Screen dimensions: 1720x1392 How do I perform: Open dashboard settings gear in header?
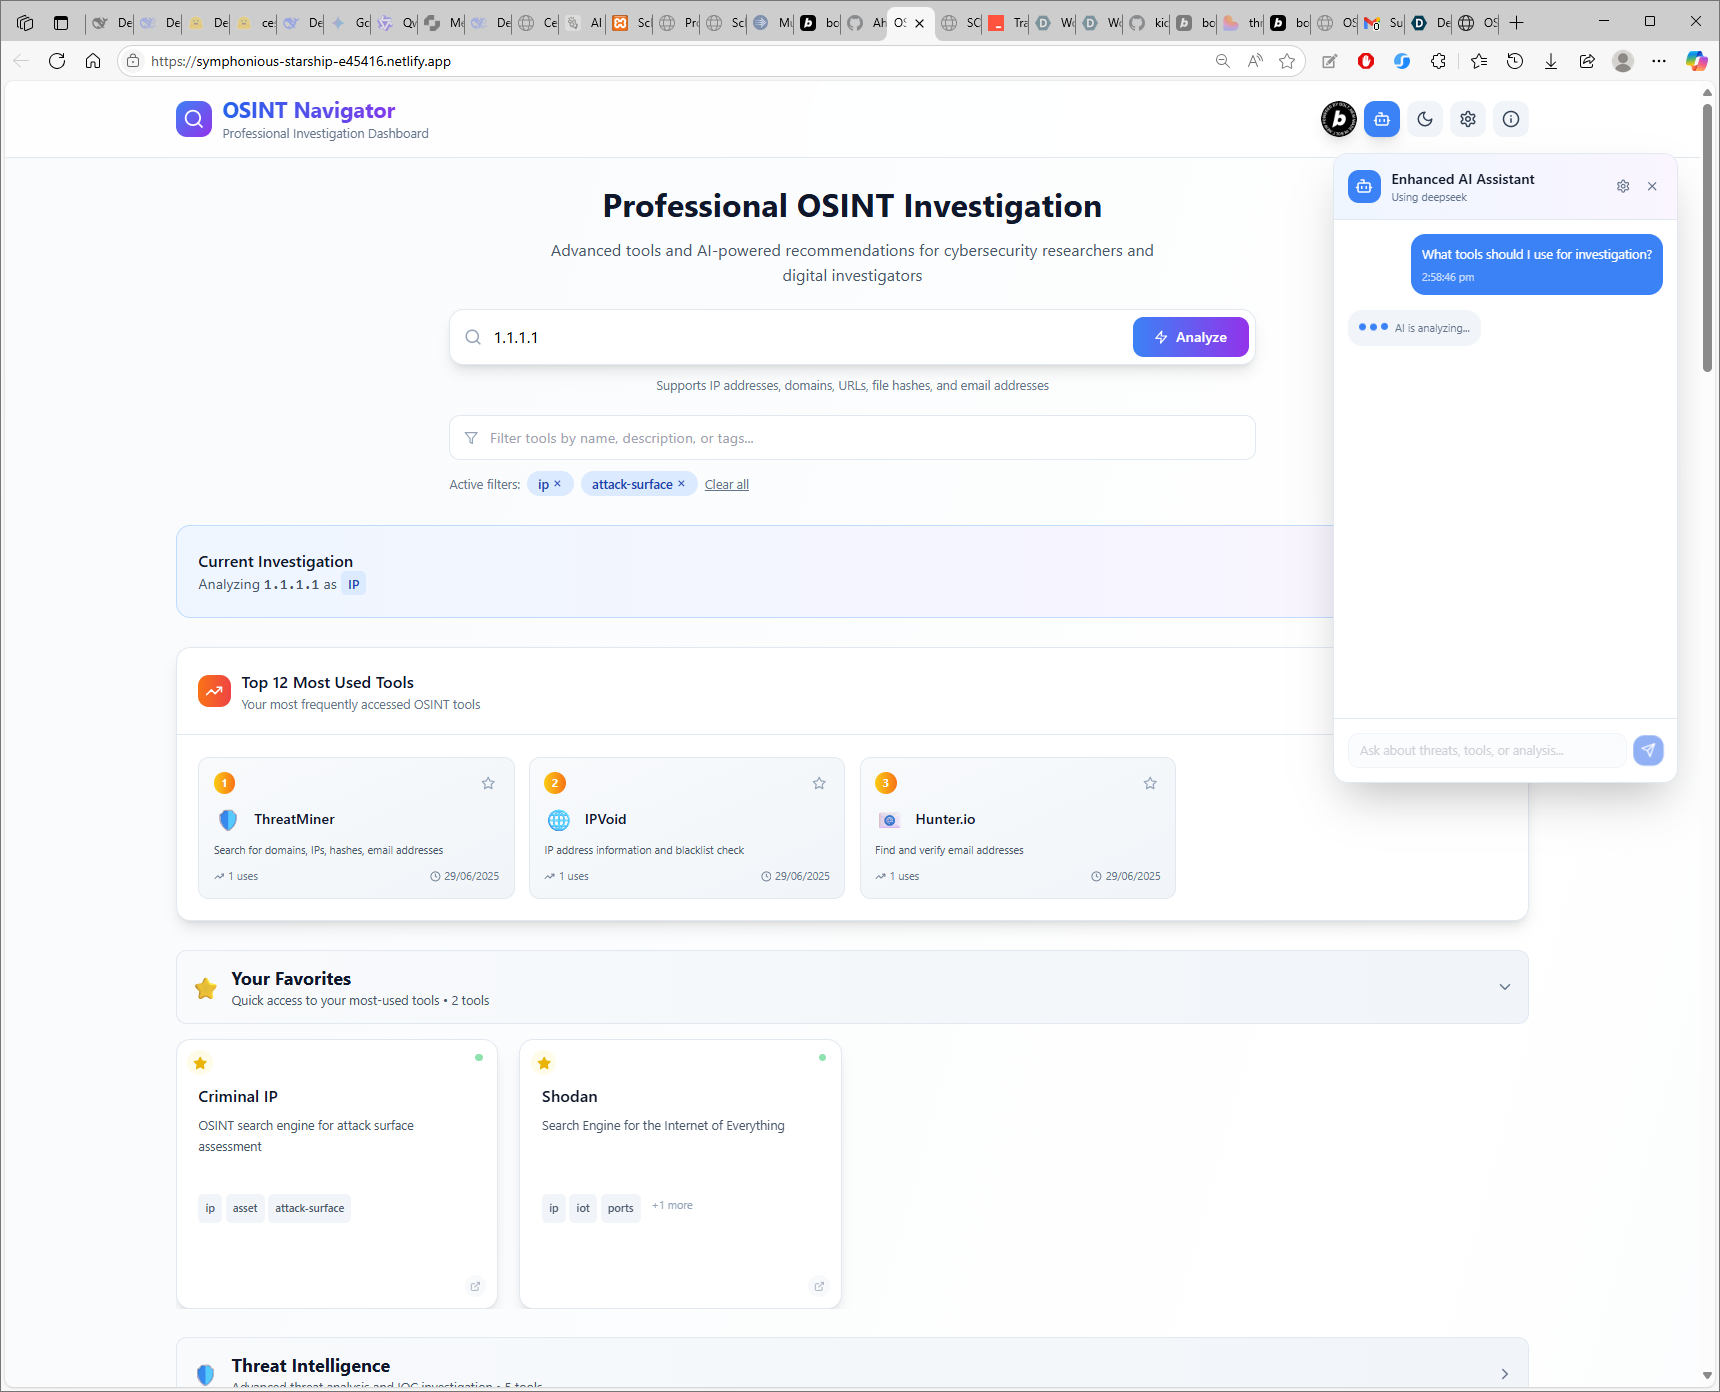pos(1468,119)
